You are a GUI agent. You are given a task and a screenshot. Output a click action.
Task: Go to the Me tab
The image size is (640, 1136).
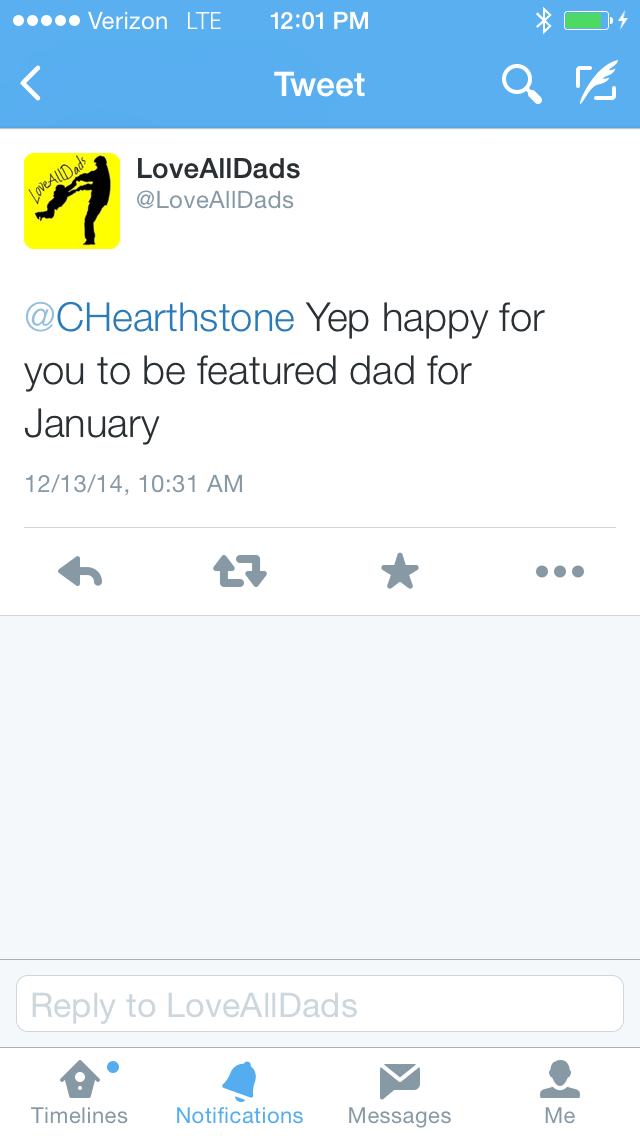pyautogui.click(x=560, y=1092)
